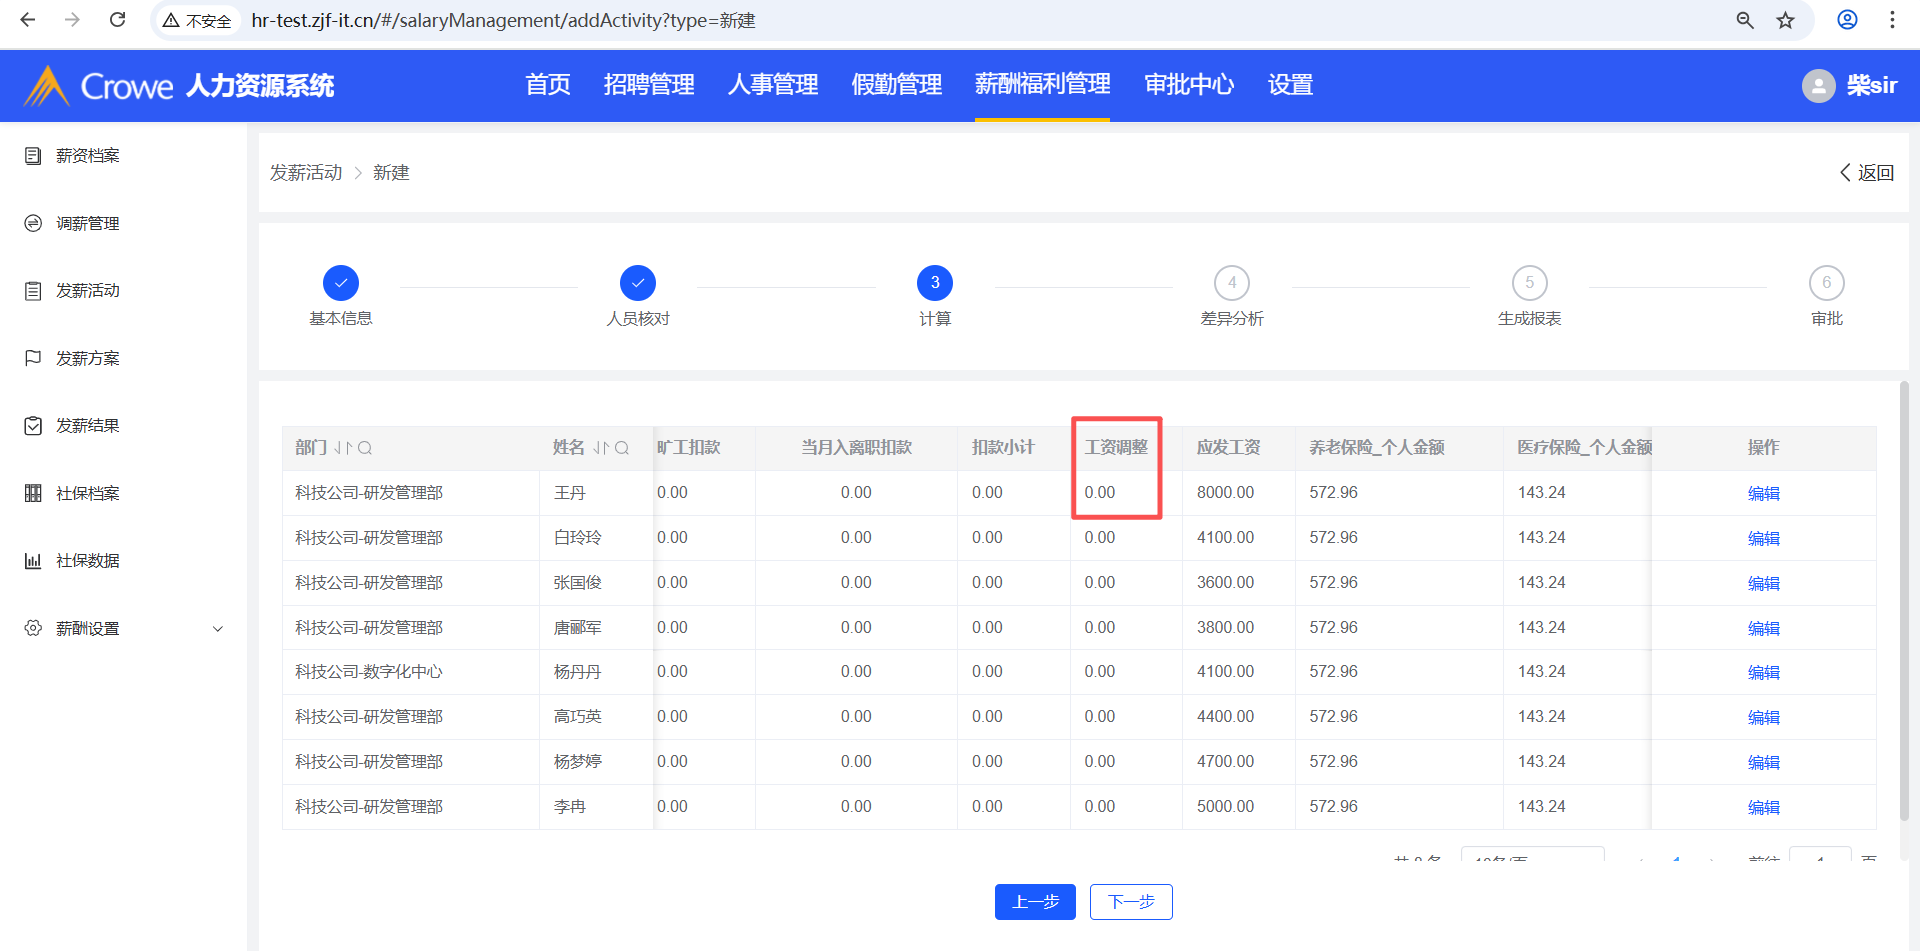Open the browser zoom magnifier icon
The height and width of the screenshot is (951, 1920).
coord(1745,20)
